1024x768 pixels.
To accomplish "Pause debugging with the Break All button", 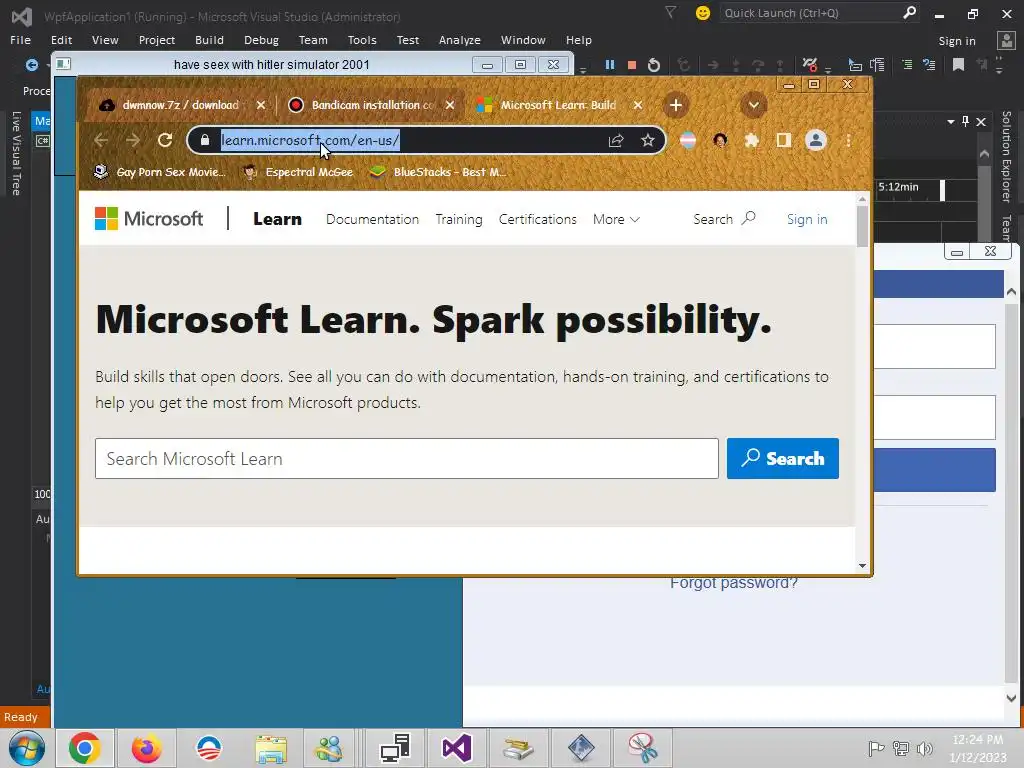I will click(609, 65).
